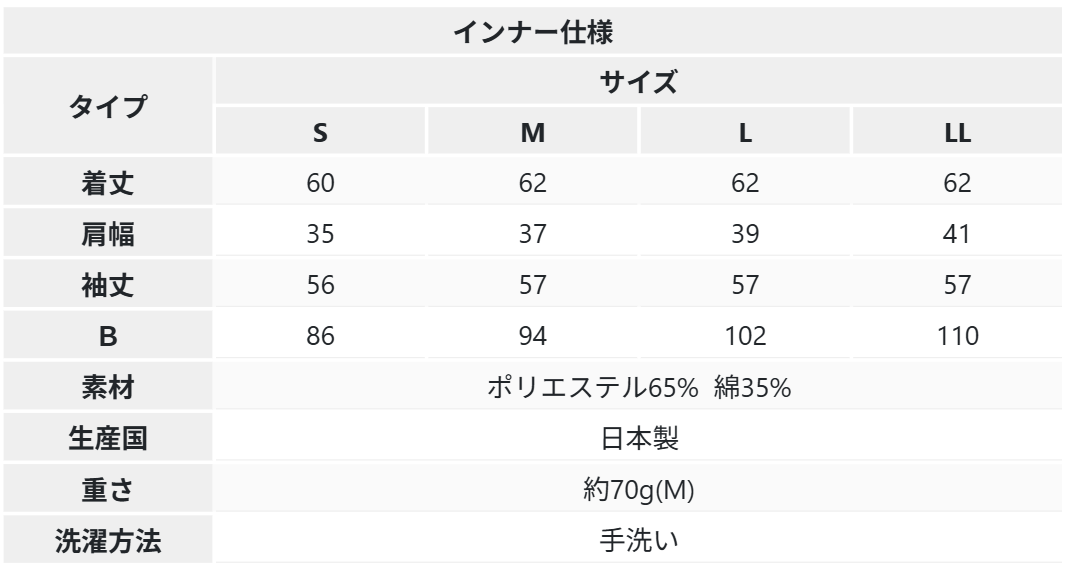Click the インナー仕様 table title
This screenshot has height=567, width=1065.
click(x=532, y=32)
